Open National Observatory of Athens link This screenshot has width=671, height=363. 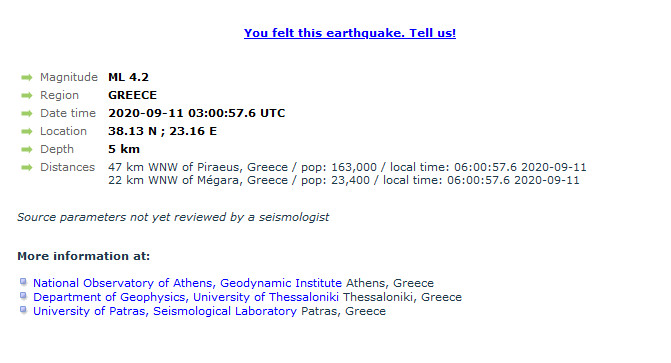click(187, 283)
